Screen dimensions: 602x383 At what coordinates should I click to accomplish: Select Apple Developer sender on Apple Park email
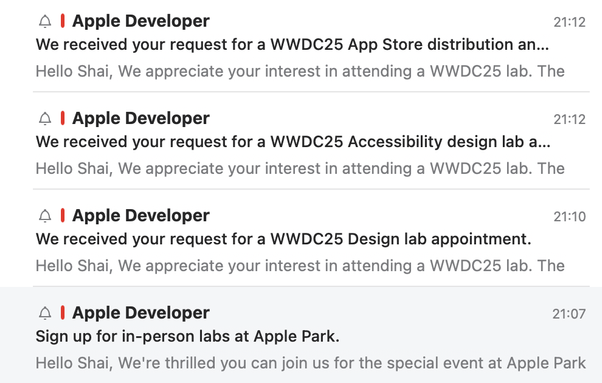(141, 313)
